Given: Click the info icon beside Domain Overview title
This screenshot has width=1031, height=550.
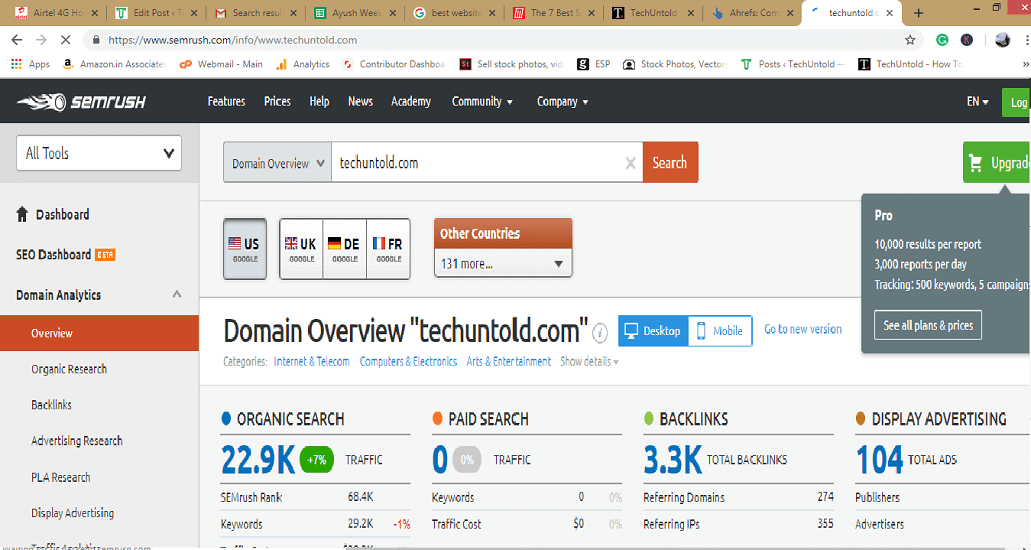Looking at the screenshot, I should (x=600, y=333).
